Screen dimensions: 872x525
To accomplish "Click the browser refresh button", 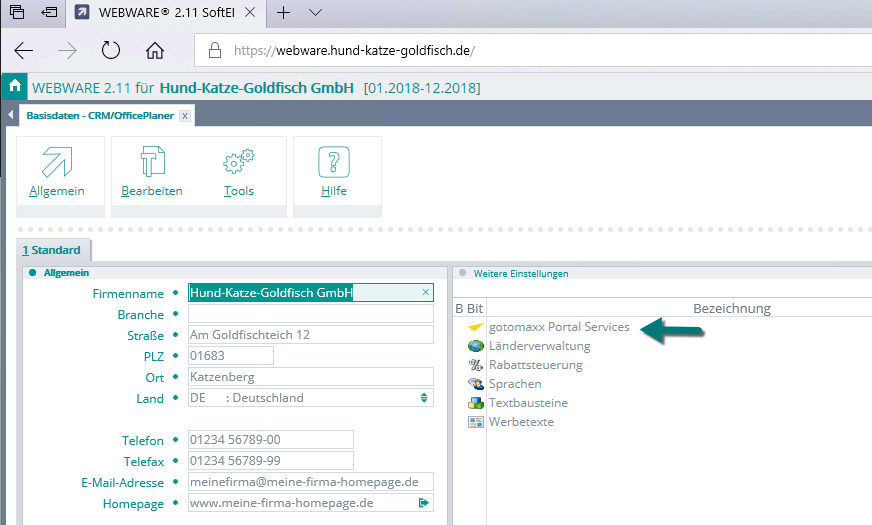I will point(111,50).
